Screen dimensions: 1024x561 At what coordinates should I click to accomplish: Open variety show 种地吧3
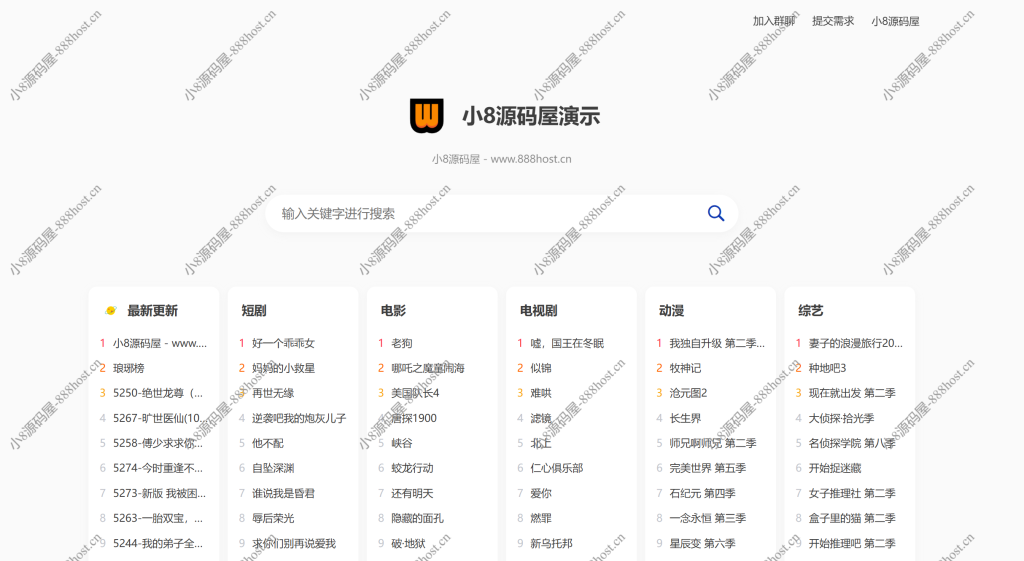827,368
